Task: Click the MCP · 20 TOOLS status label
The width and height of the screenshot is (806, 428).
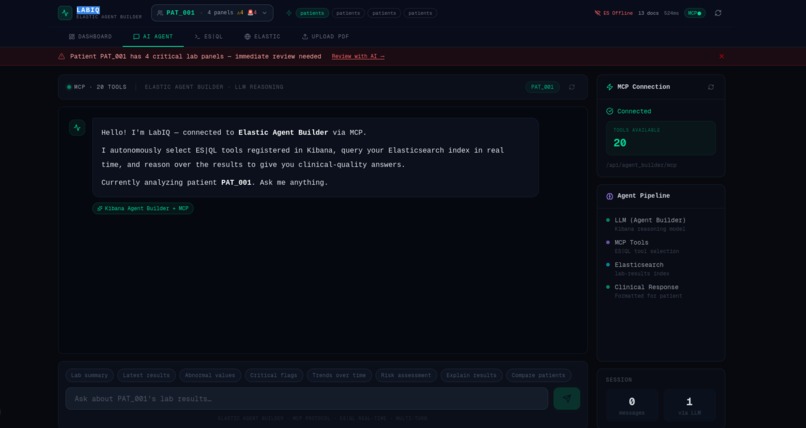Action: 97,87
